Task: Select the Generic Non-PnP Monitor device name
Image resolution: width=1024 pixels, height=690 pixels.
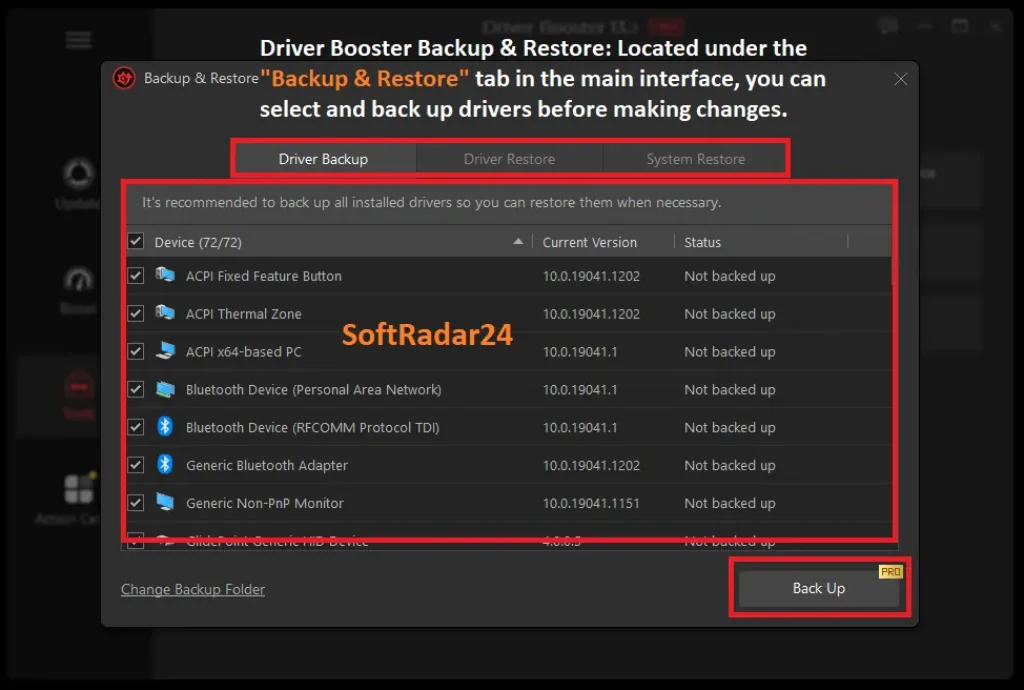Action: (x=264, y=503)
